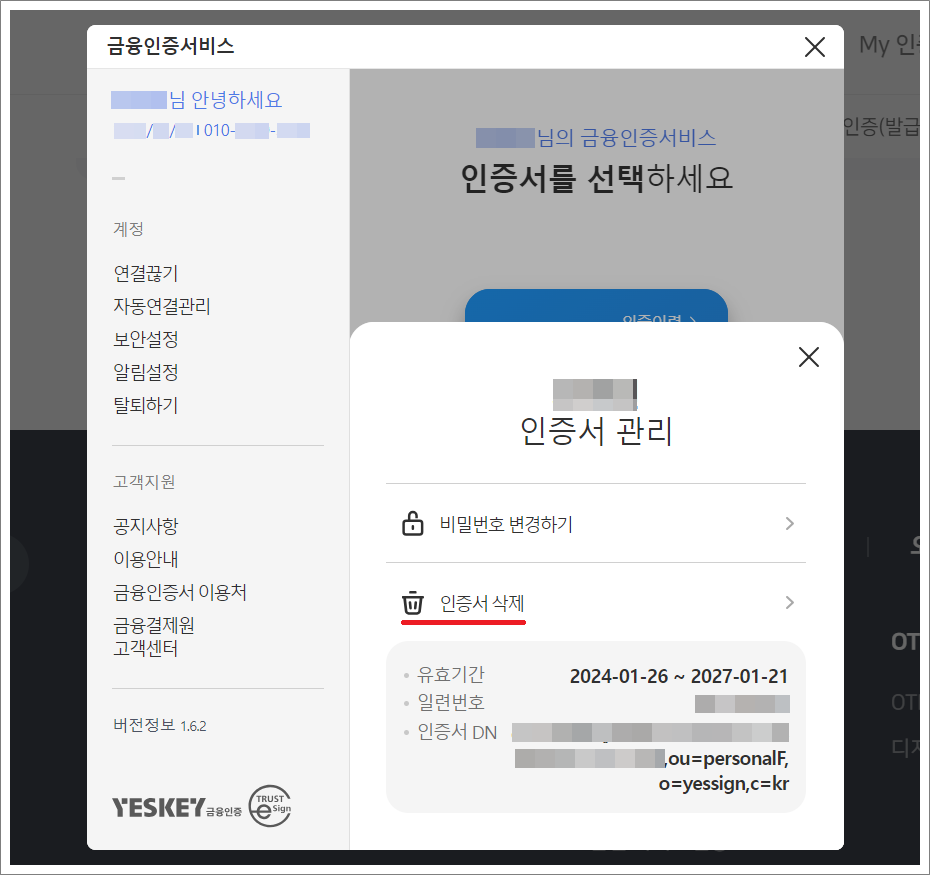
Task: Click the 금융인증서비스 dialog title
Action: 171,46
